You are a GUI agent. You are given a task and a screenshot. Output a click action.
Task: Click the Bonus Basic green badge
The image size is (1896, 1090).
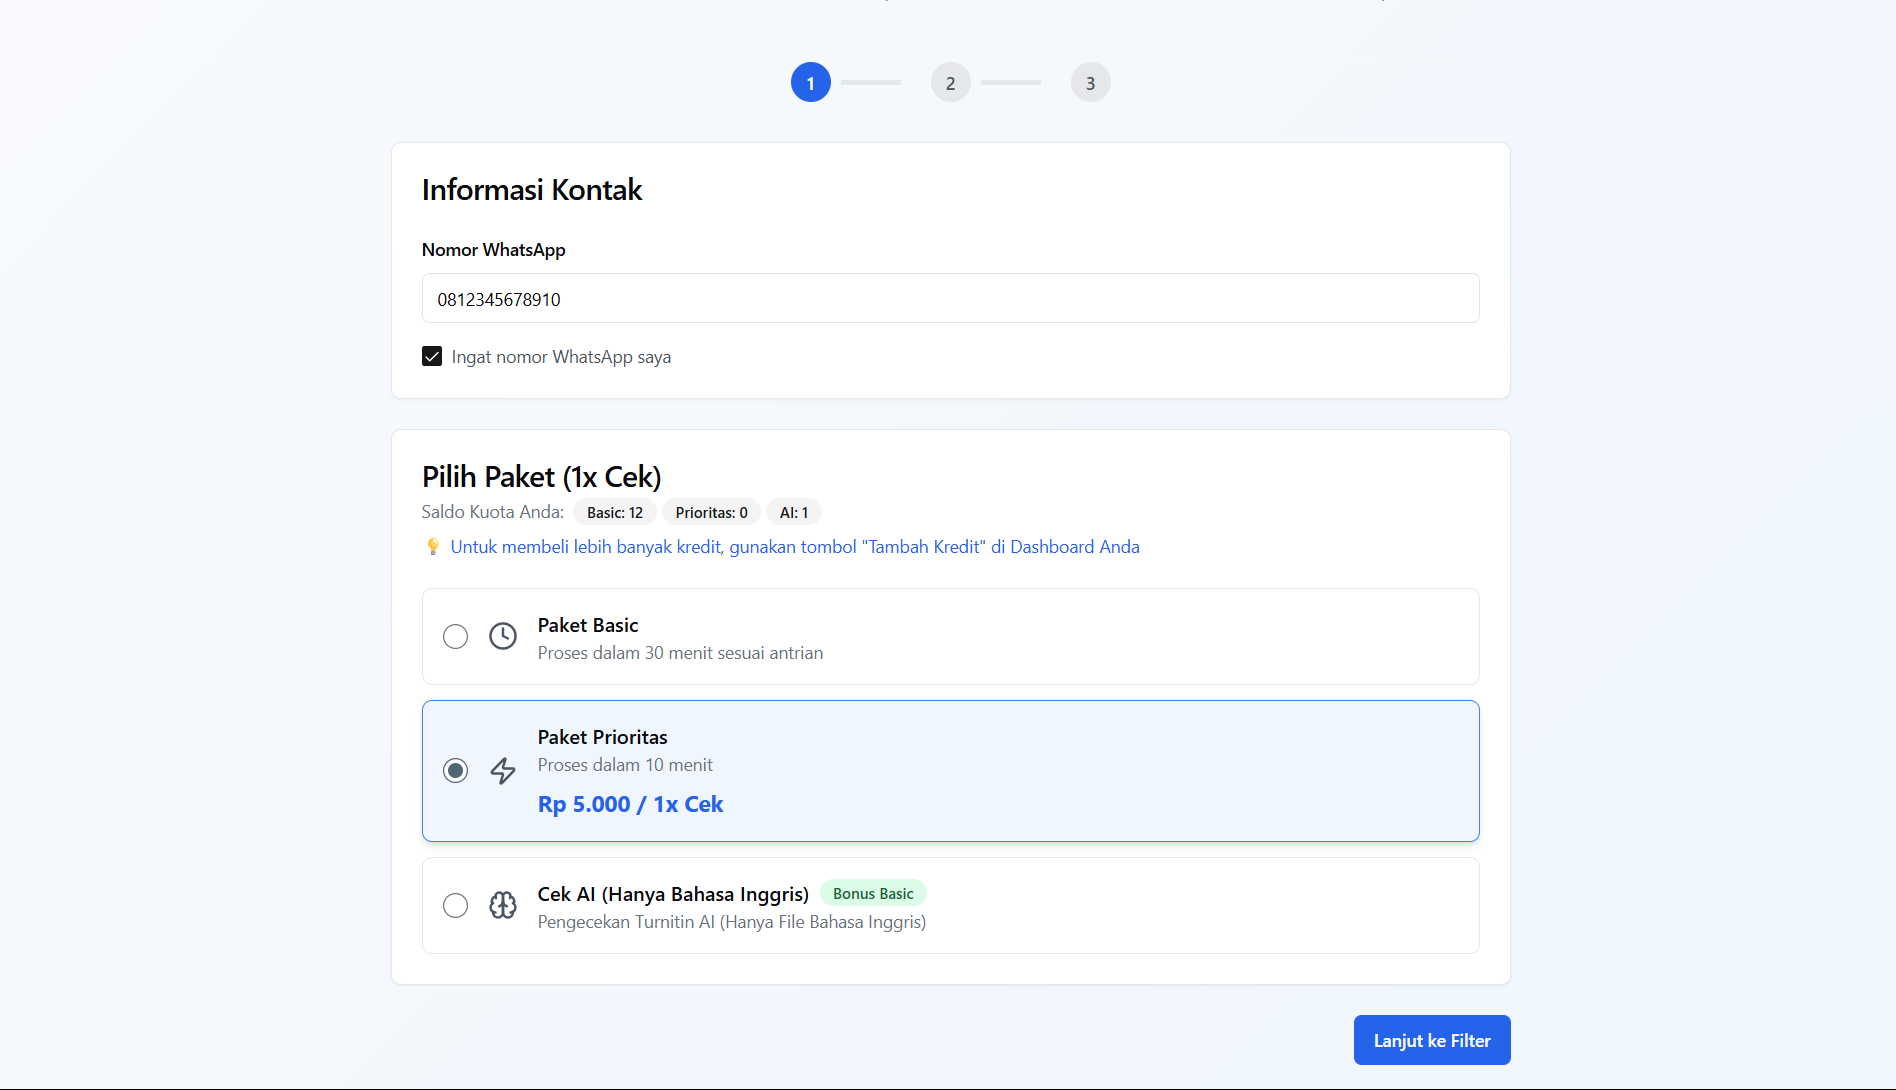pos(872,894)
